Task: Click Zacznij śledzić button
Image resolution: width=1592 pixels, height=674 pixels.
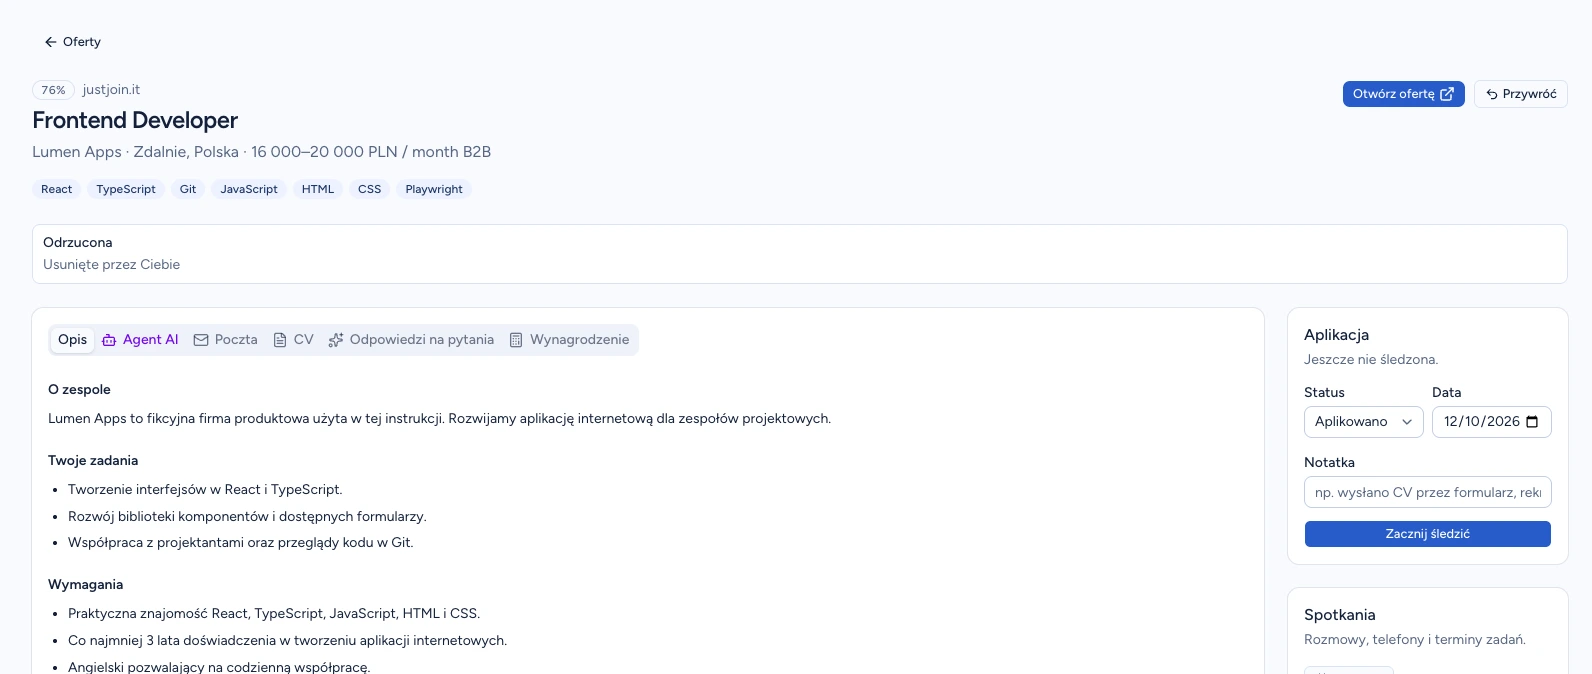Action: click(x=1427, y=534)
